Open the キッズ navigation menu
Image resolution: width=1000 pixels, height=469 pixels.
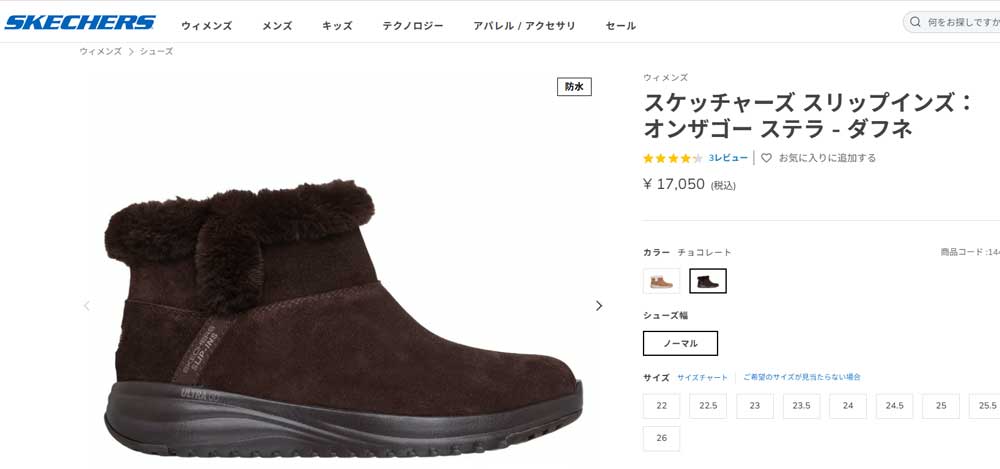point(337,26)
